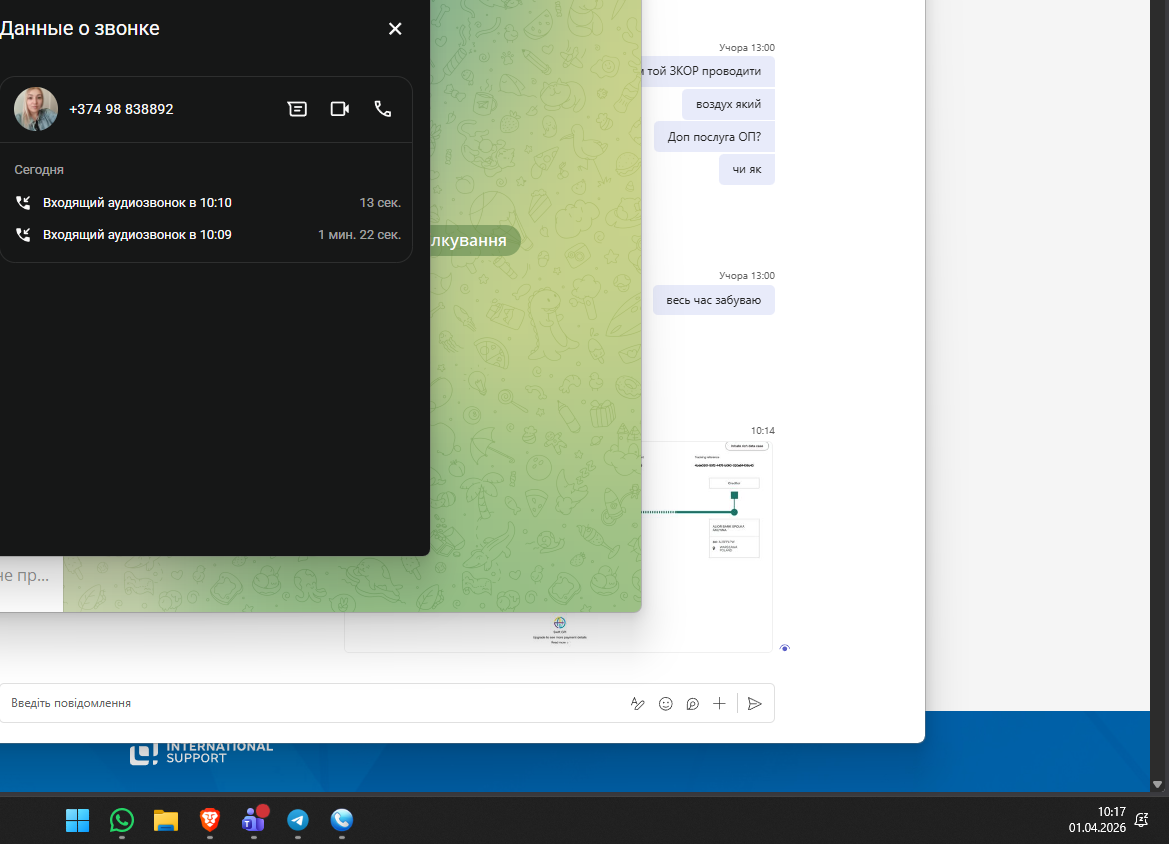Start video call with +374 98 838892
The image size is (1169, 844).
340,109
